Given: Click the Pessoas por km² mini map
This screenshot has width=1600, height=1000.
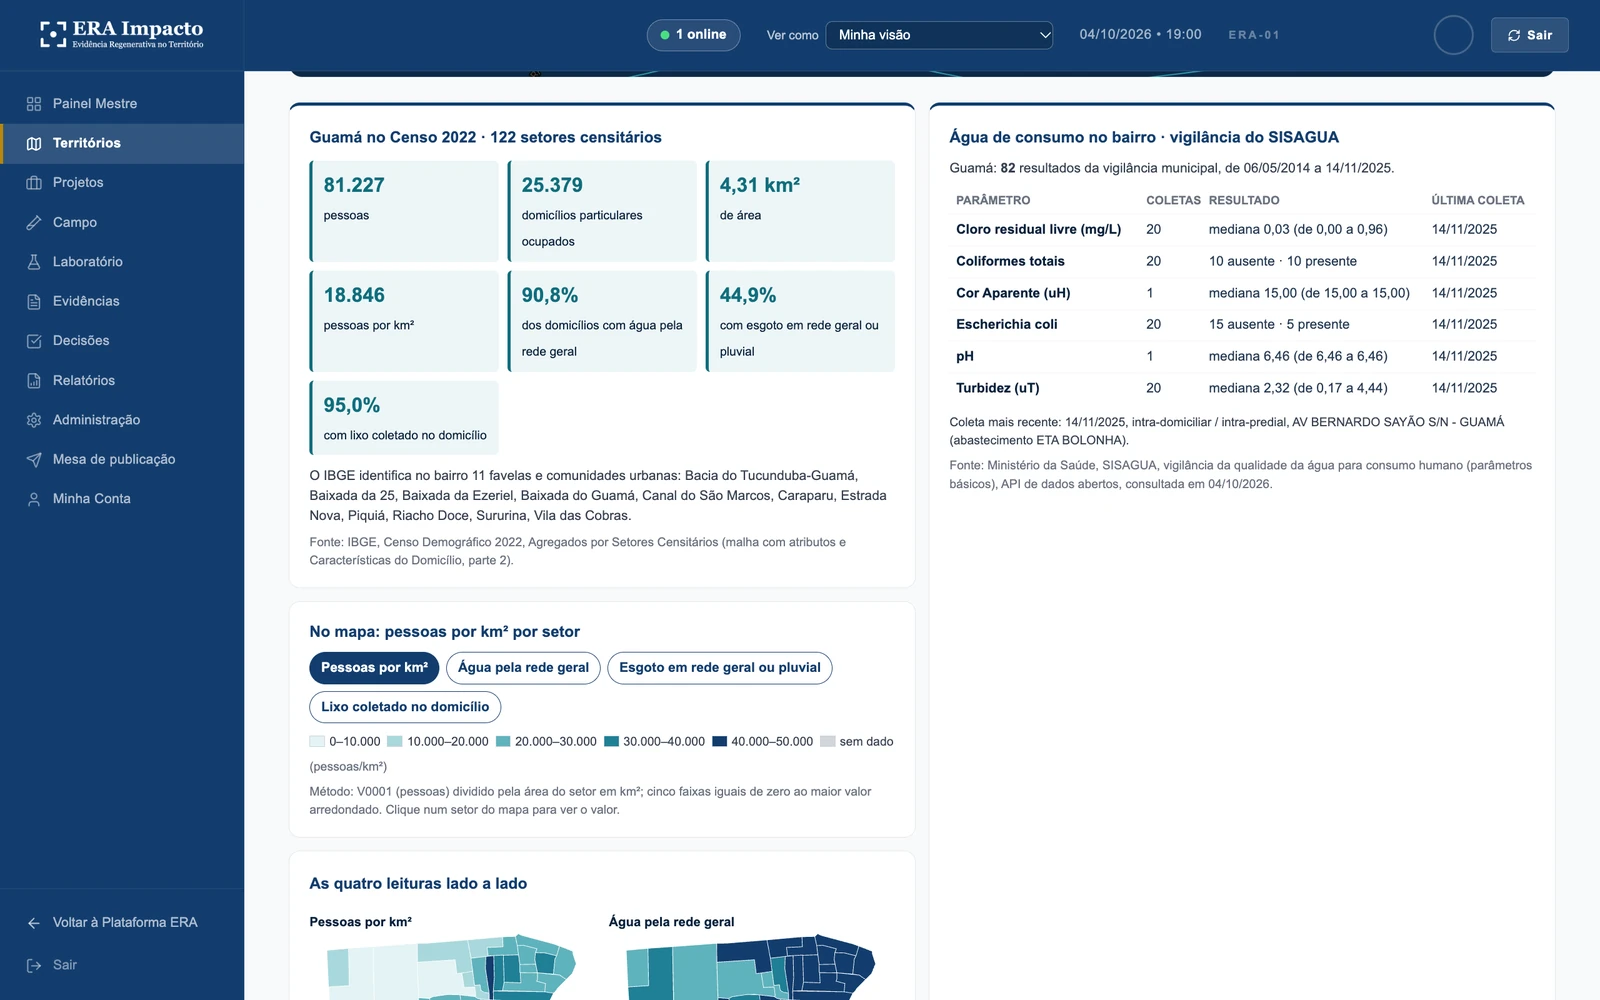Looking at the screenshot, I should tap(451, 968).
